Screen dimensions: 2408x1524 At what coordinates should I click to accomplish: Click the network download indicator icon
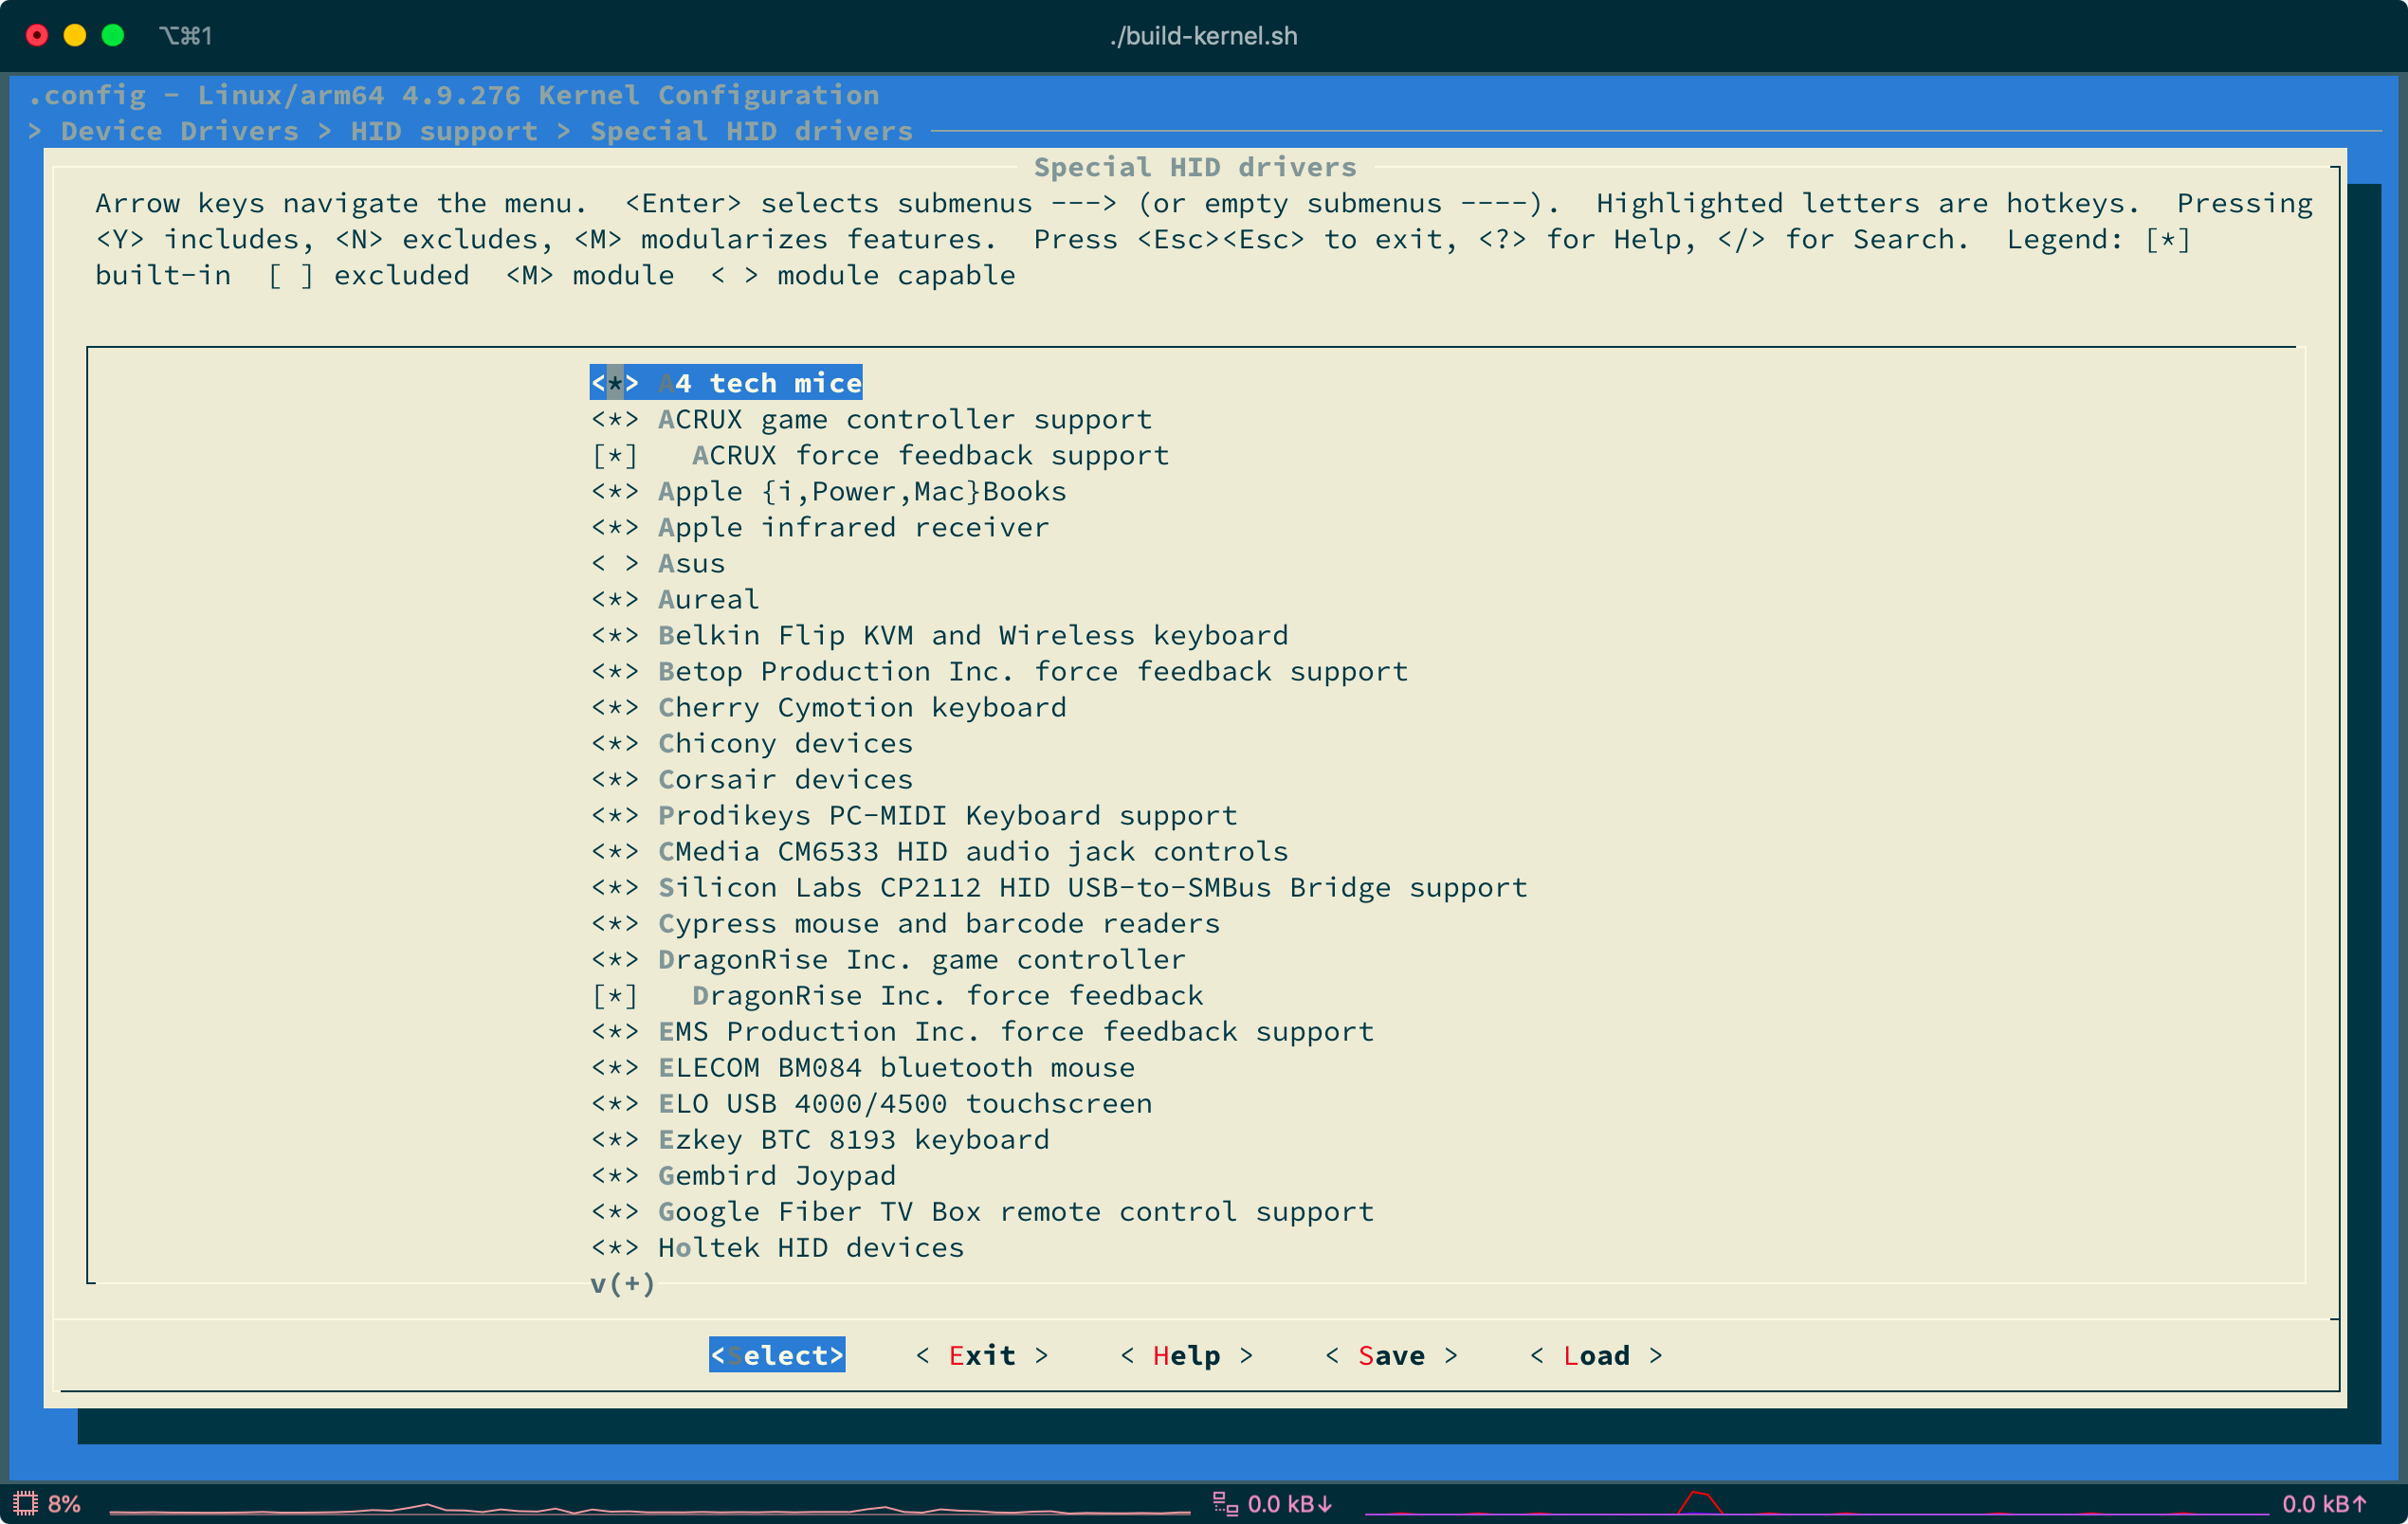1225,1503
